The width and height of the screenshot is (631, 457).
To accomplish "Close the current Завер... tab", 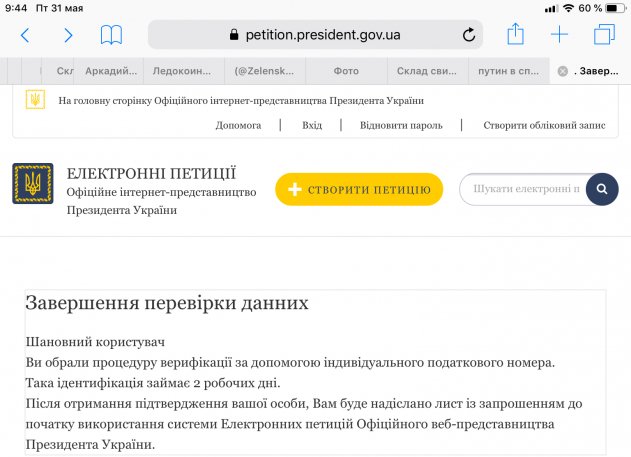I will pyautogui.click(x=563, y=71).
